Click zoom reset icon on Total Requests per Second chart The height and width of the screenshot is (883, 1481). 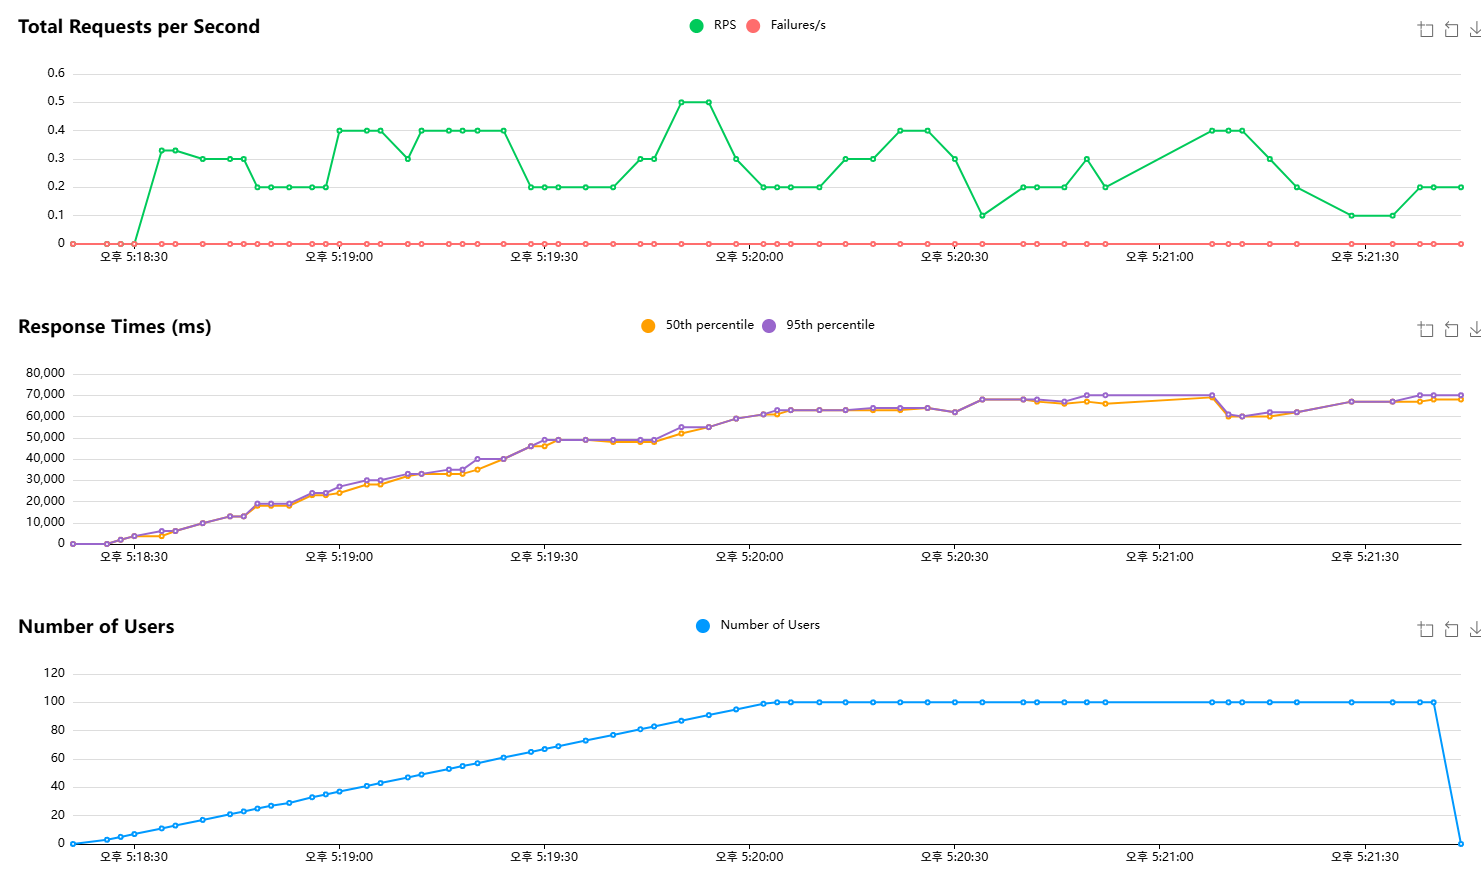pos(1451,30)
